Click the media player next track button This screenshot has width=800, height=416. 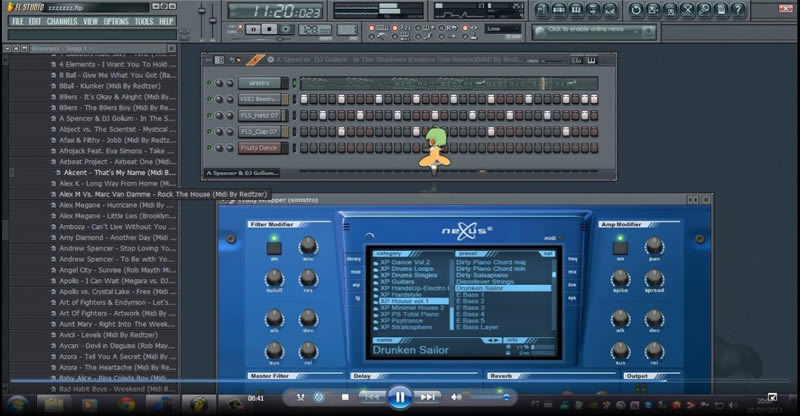point(428,397)
